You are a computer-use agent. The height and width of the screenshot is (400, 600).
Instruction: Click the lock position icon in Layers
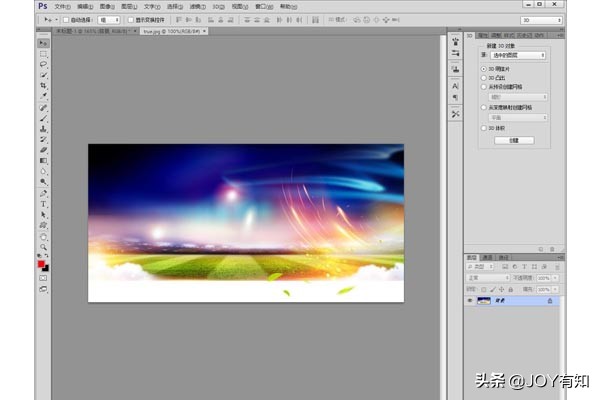pyautogui.click(x=502, y=289)
